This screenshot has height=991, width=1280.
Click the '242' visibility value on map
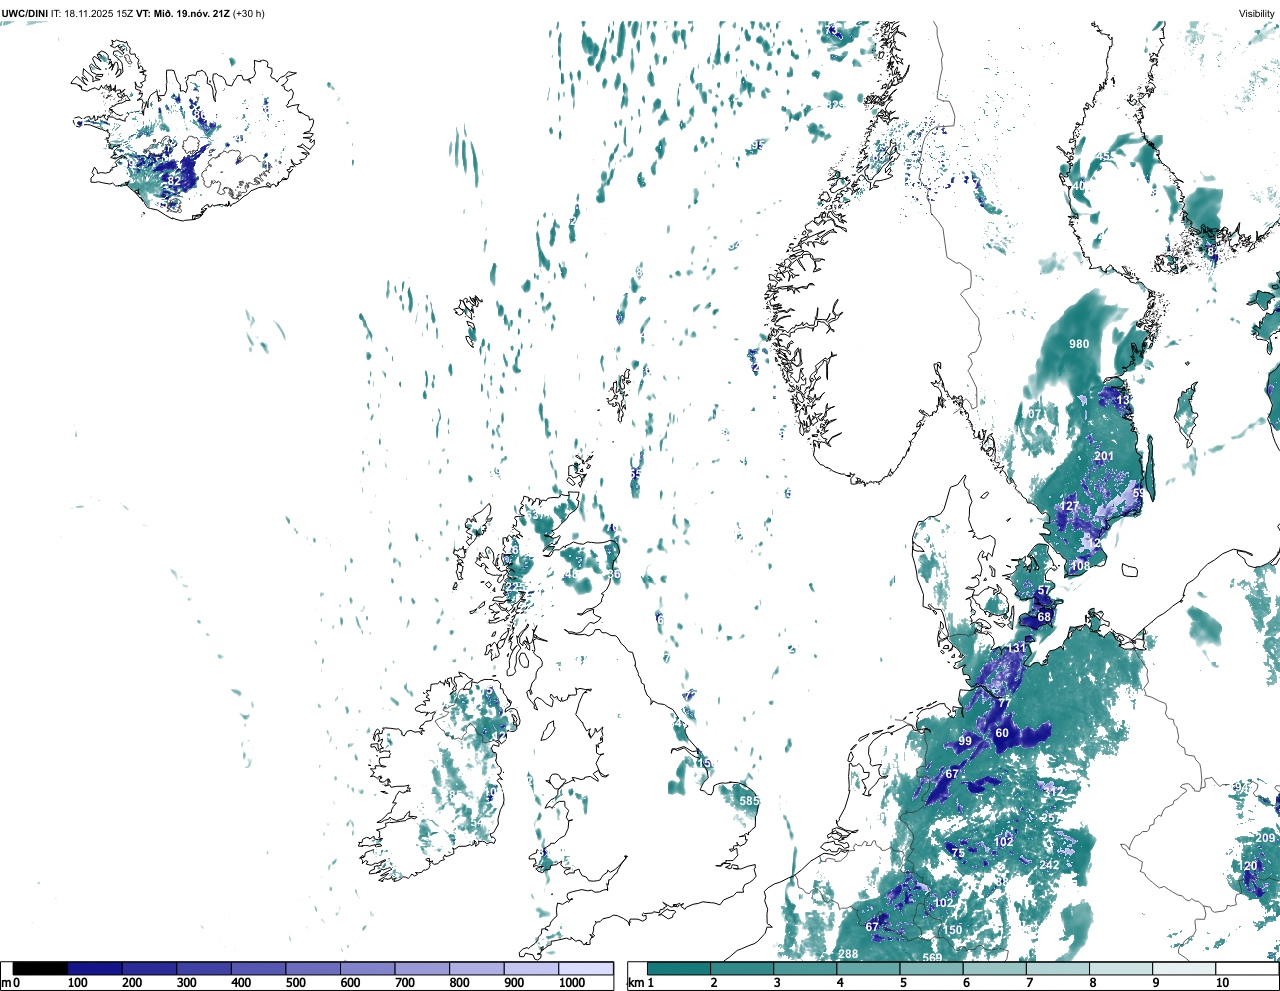pyautogui.click(x=1049, y=865)
